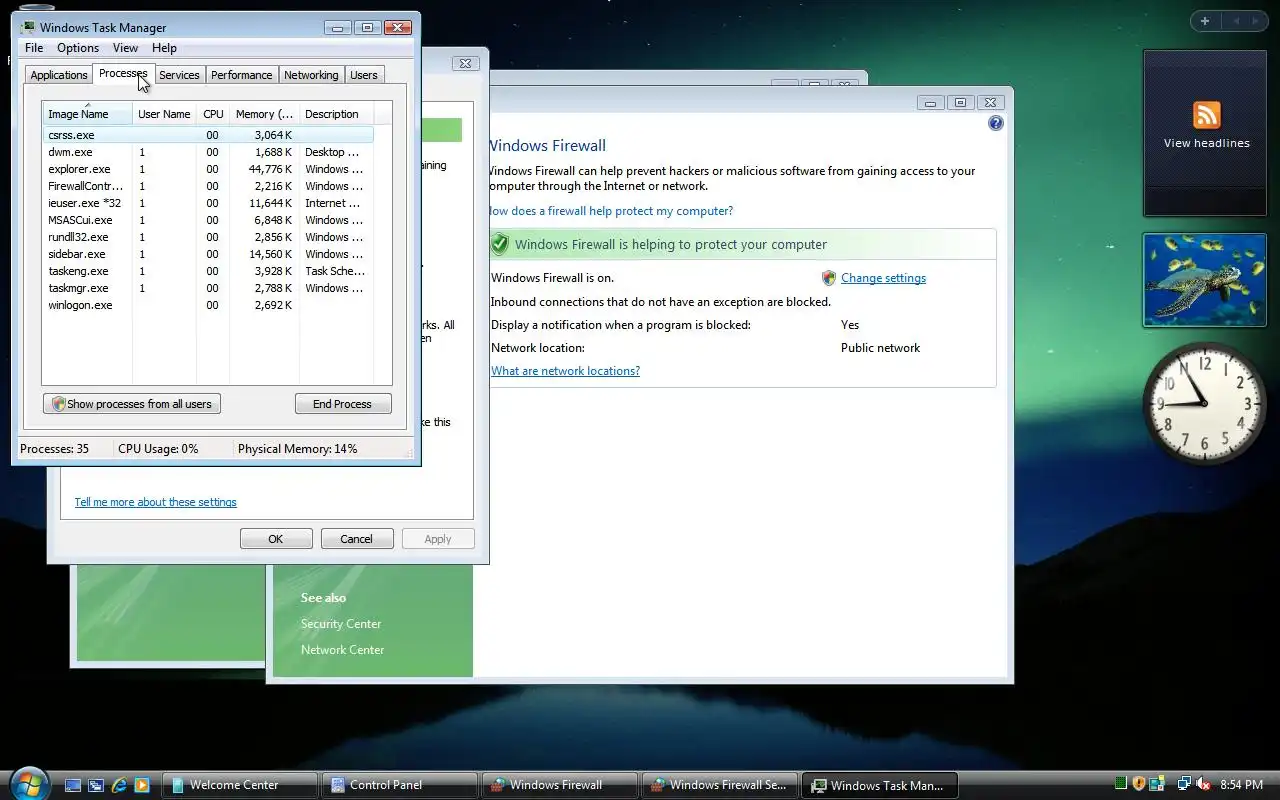Click Cancel in Firewall Settings dialog
1280x800 pixels.
tap(356, 539)
